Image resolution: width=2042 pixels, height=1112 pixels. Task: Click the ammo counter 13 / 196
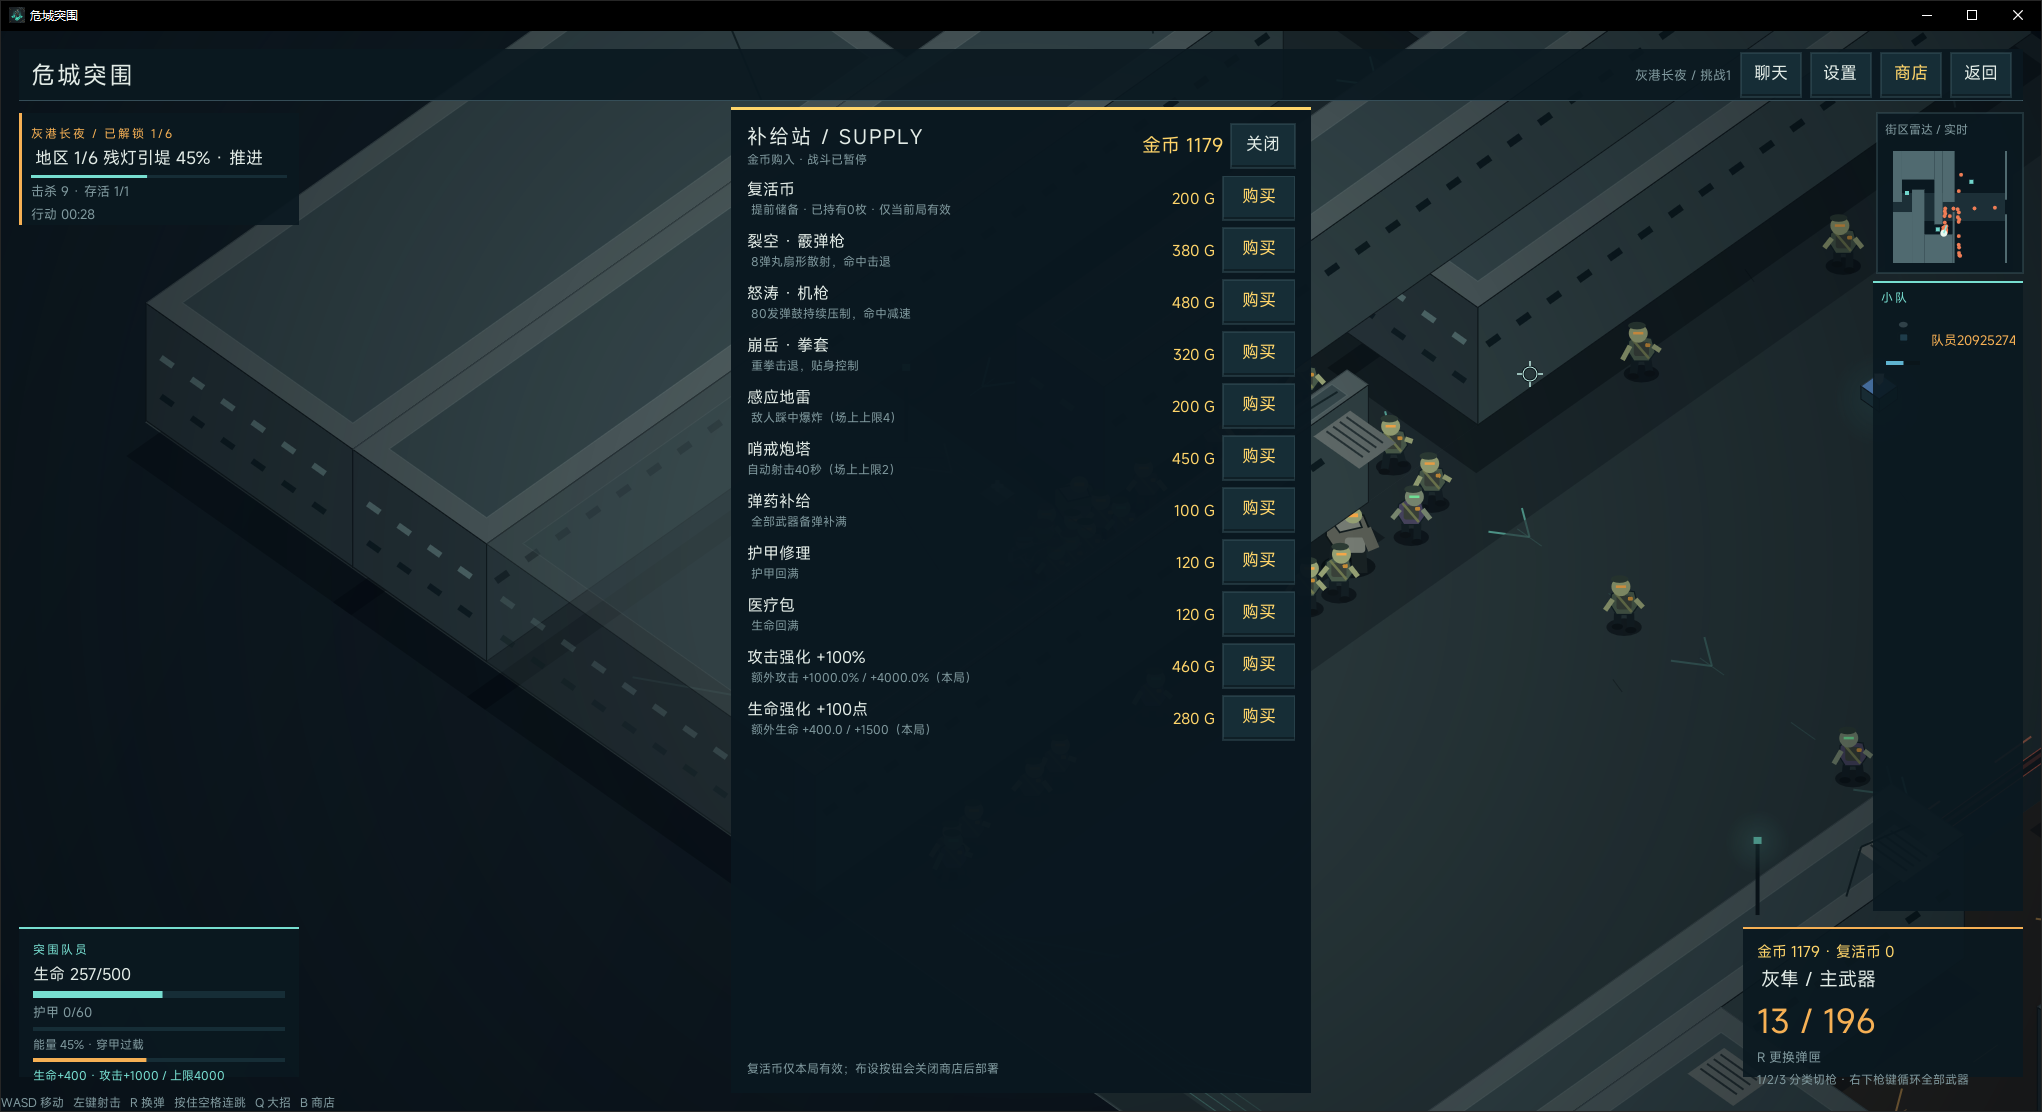(1815, 1021)
